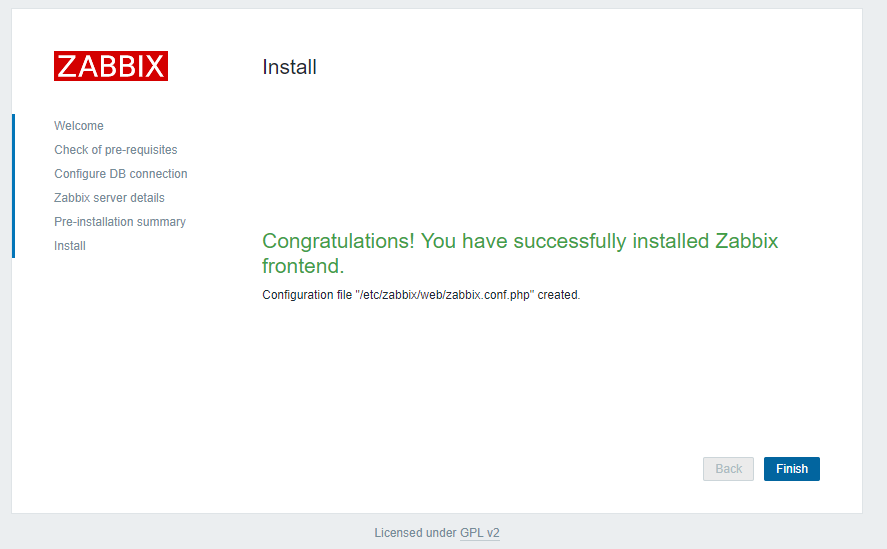This screenshot has height=549, width=887.
Task: Click the word "created." after file path
Action: 559,295
